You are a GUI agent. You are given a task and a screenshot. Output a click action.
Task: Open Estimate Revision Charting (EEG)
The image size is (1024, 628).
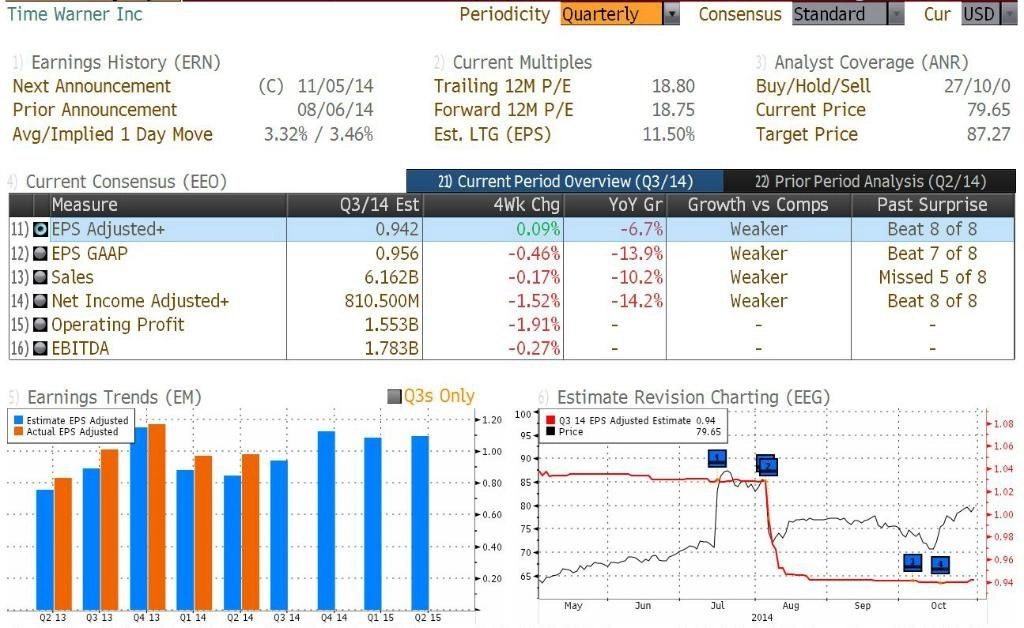coord(693,397)
